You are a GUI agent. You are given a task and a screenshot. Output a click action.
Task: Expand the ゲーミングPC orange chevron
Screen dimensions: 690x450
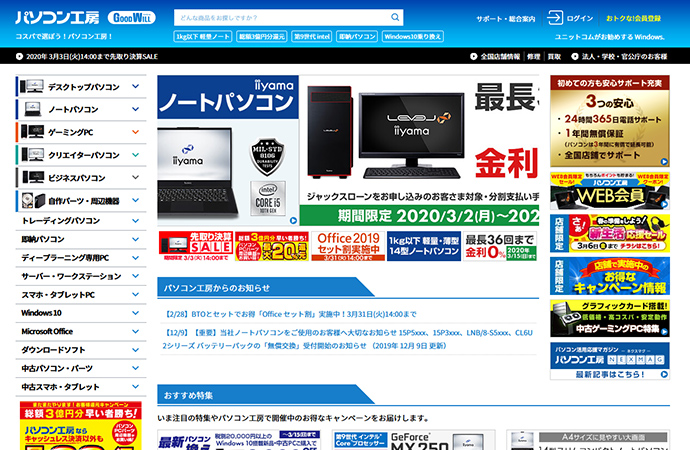click(x=136, y=132)
